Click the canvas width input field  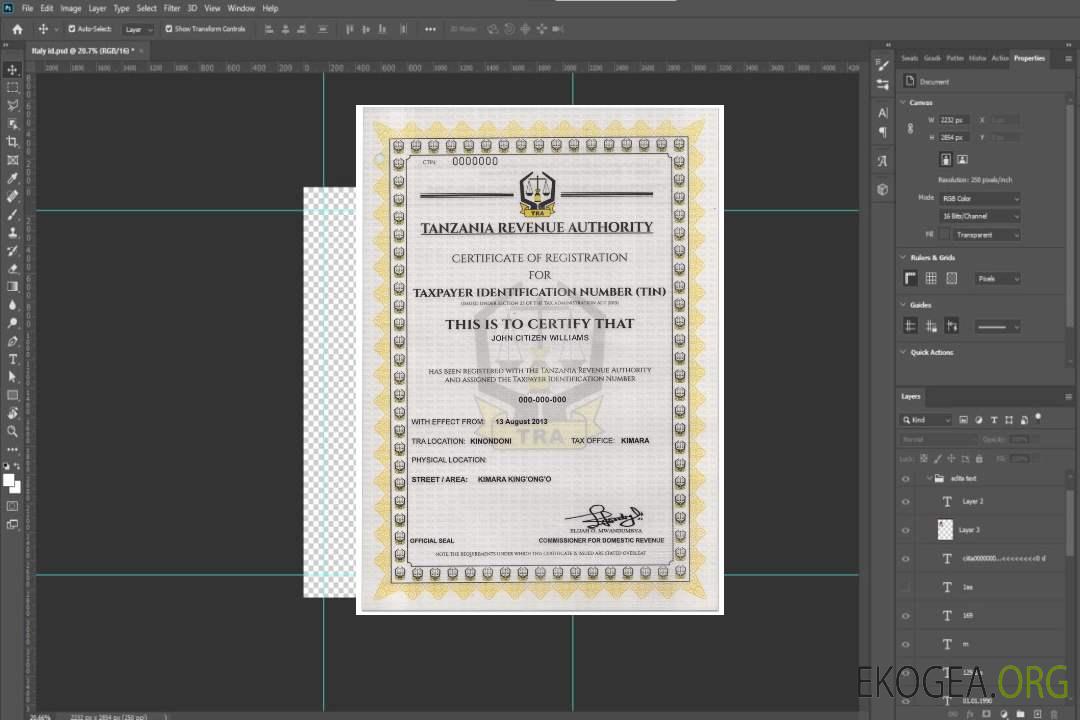[954, 120]
